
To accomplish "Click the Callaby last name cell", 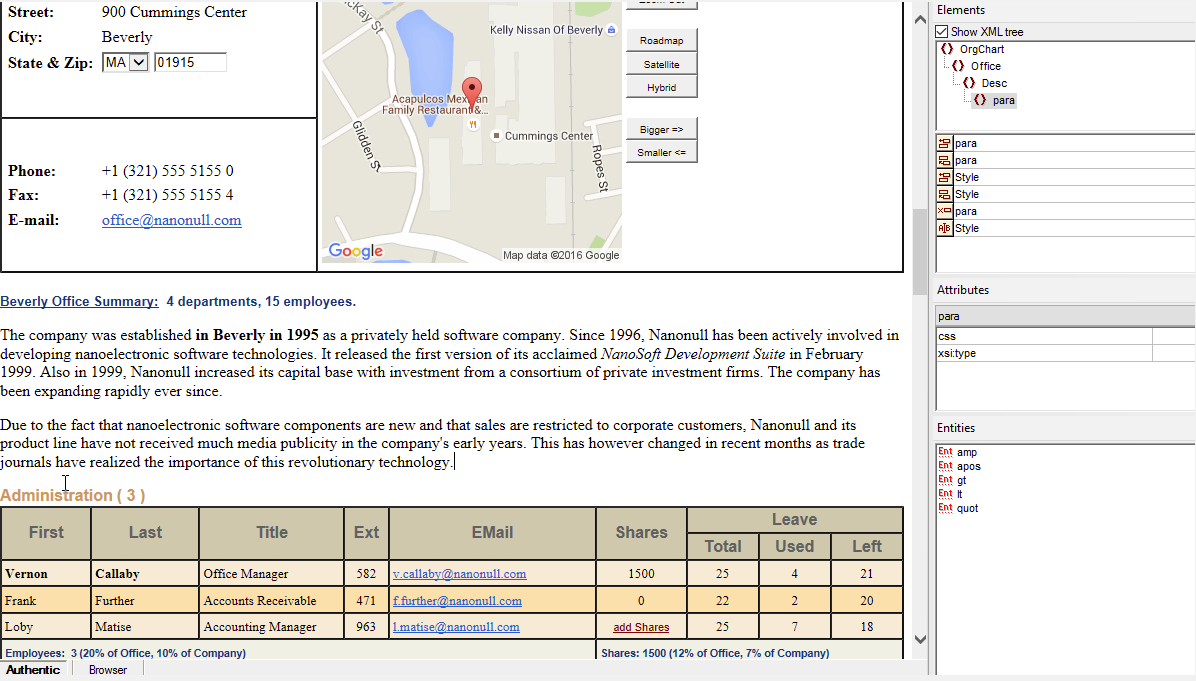I will [x=145, y=573].
